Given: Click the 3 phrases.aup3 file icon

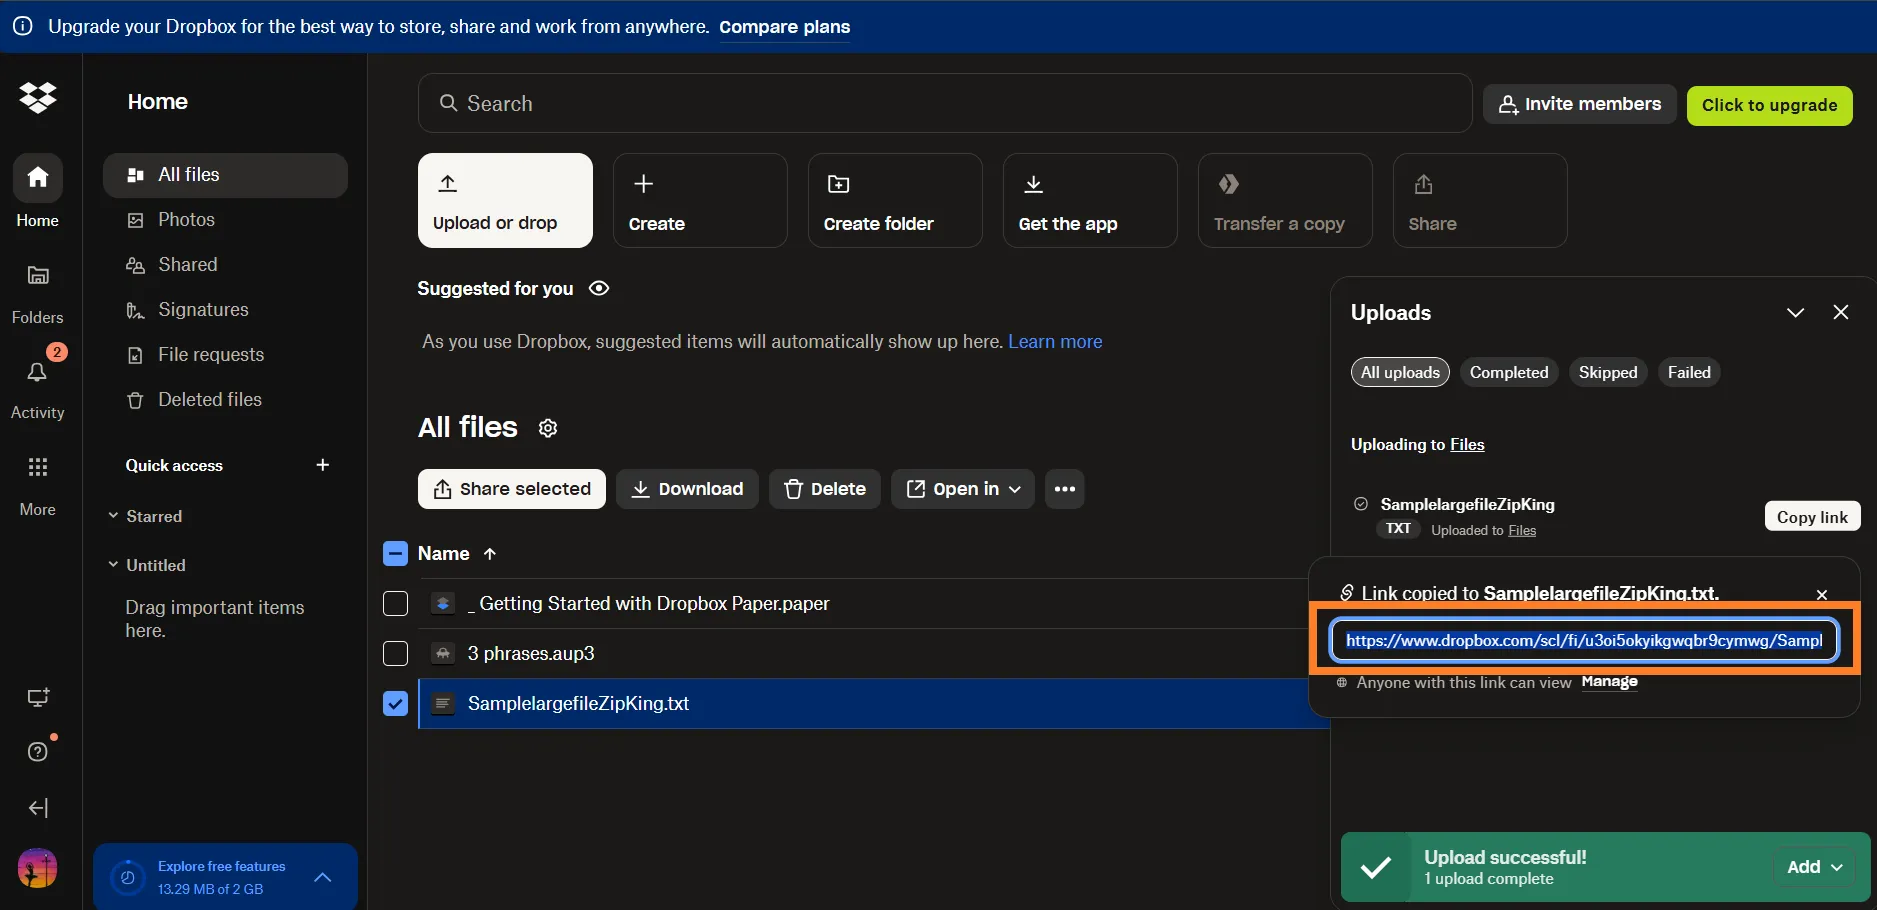Looking at the screenshot, I should coord(443,653).
